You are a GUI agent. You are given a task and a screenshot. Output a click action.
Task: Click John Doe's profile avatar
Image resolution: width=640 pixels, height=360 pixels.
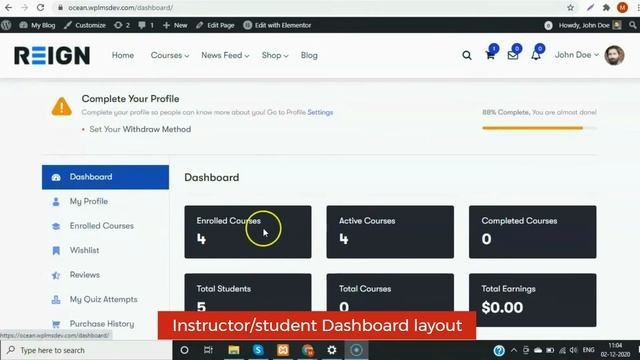pos(614,55)
